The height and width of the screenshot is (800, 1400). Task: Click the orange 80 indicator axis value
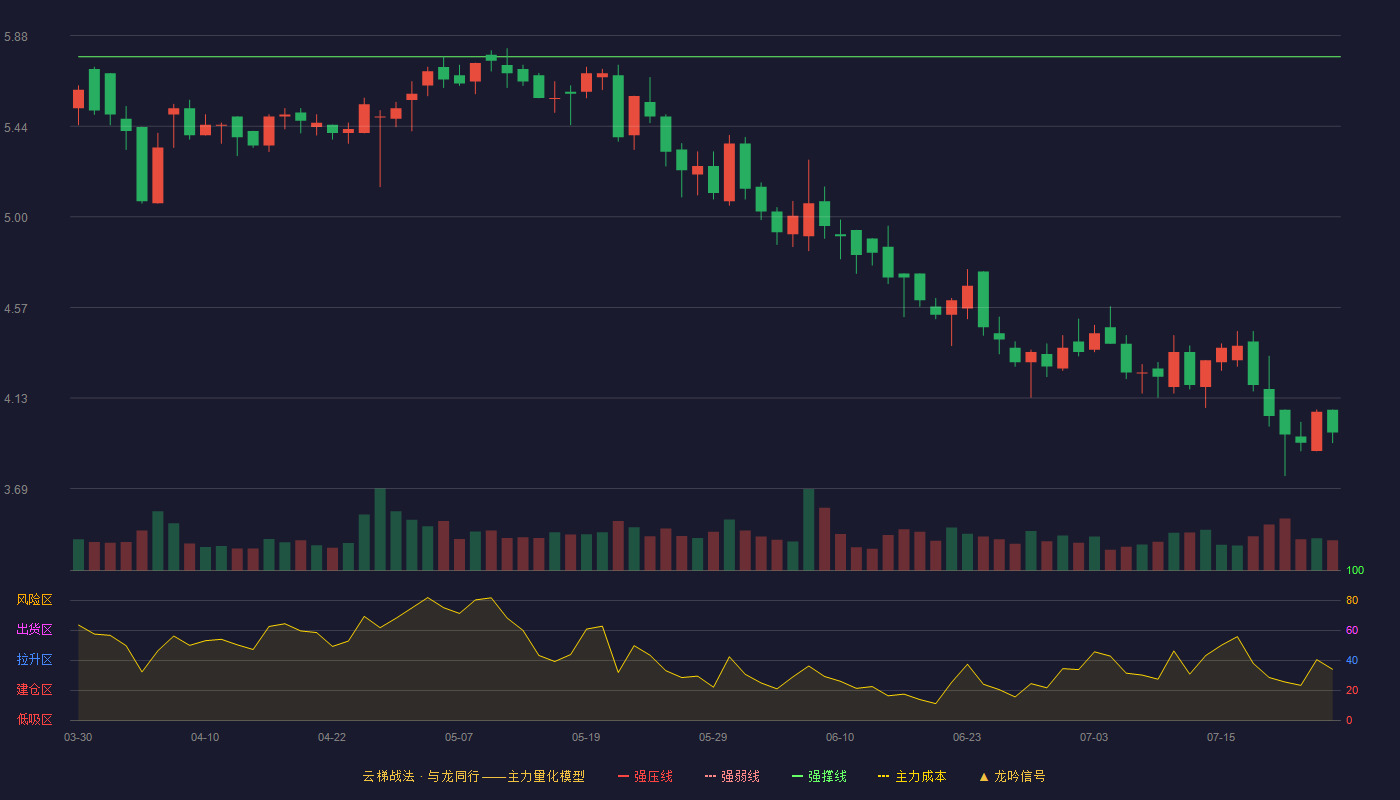(x=1352, y=600)
